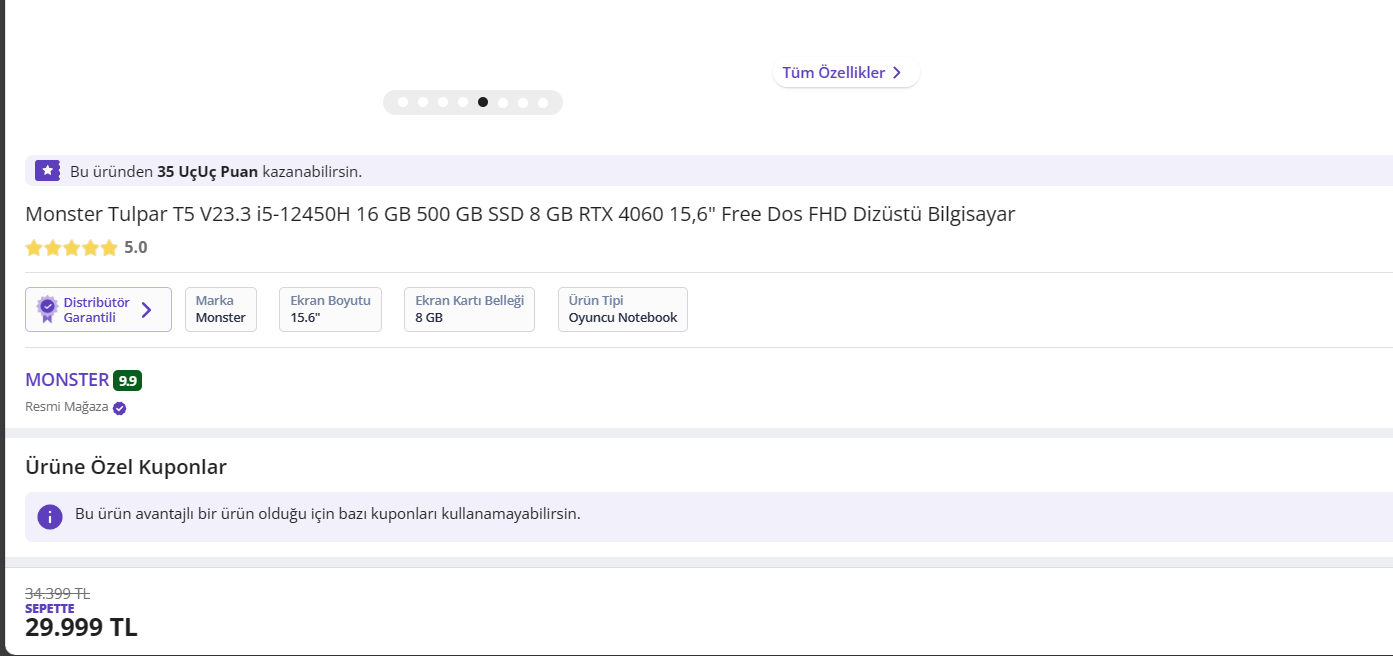Click the UçUç Puan star ticket icon
This screenshot has width=1393, height=656.
pos(47,171)
